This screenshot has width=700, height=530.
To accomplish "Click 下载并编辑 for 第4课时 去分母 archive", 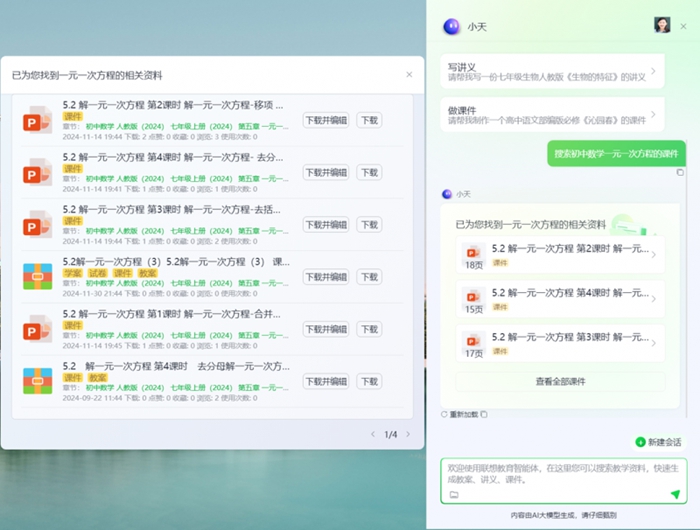I will coord(325,381).
